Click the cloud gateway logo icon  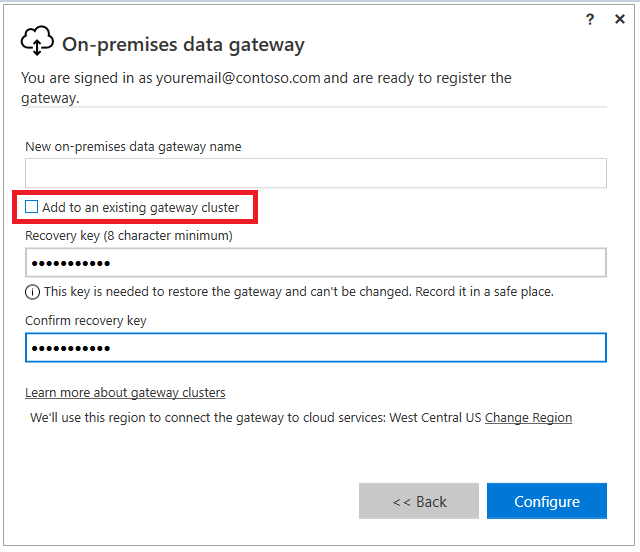(x=37, y=42)
